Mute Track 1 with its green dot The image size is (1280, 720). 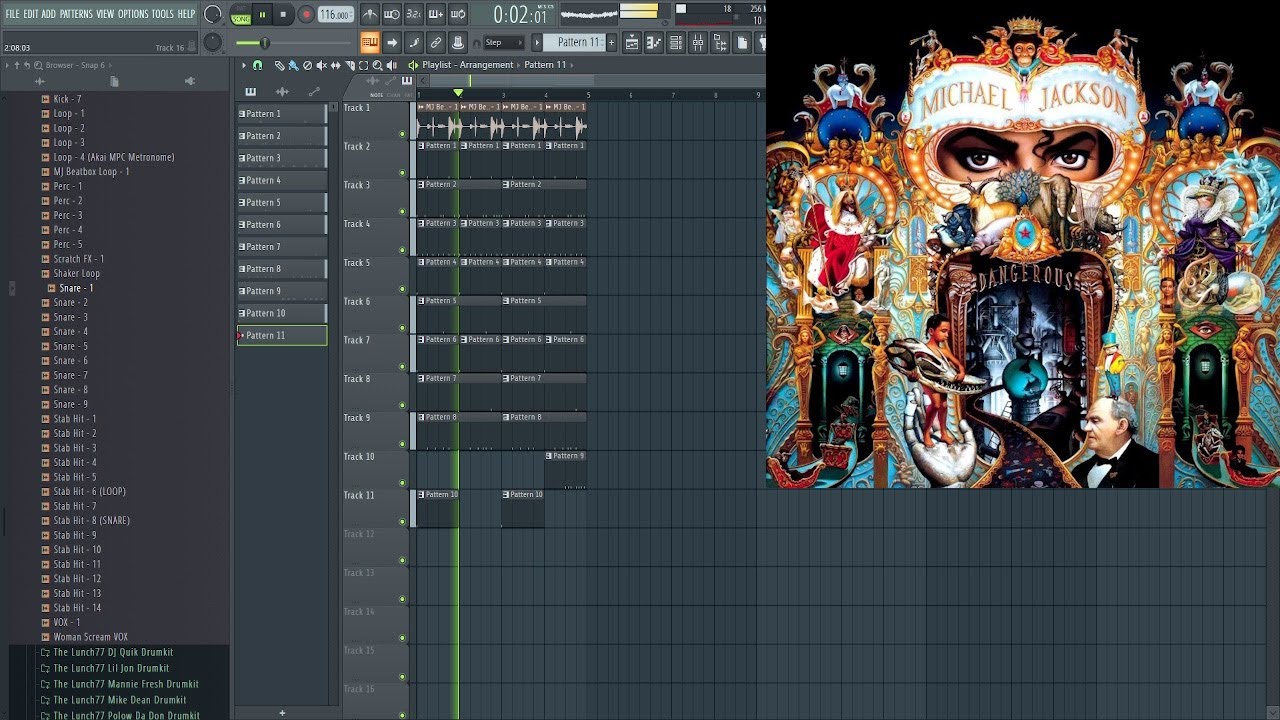[403, 134]
